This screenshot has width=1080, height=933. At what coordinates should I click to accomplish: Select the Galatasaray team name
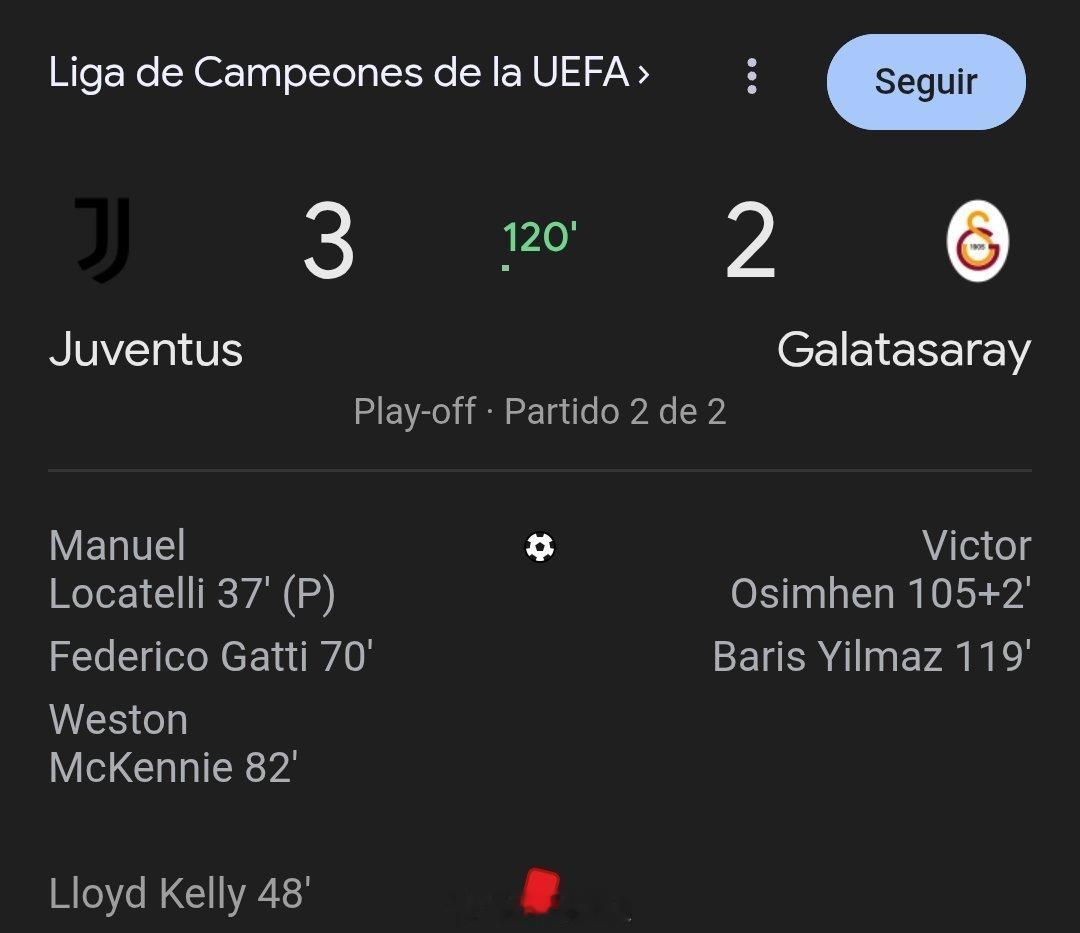(903, 350)
